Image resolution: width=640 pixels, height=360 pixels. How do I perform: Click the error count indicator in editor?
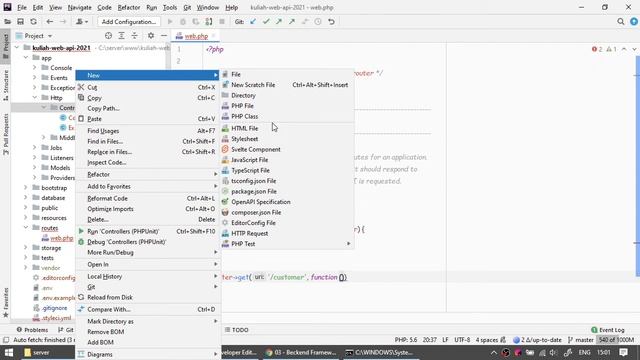click(x=597, y=49)
